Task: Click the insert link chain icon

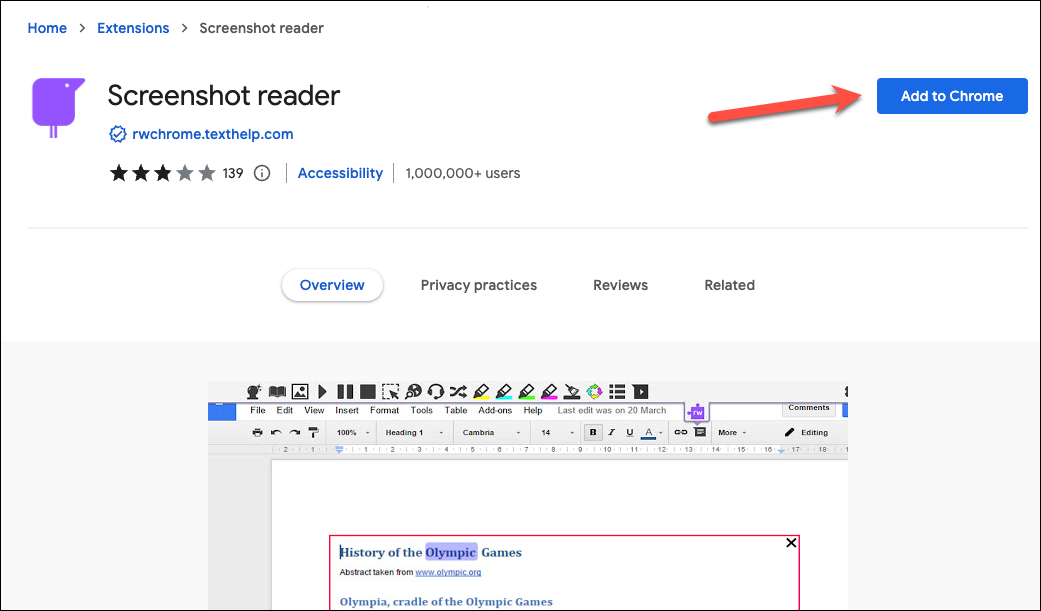Action: [x=681, y=432]
